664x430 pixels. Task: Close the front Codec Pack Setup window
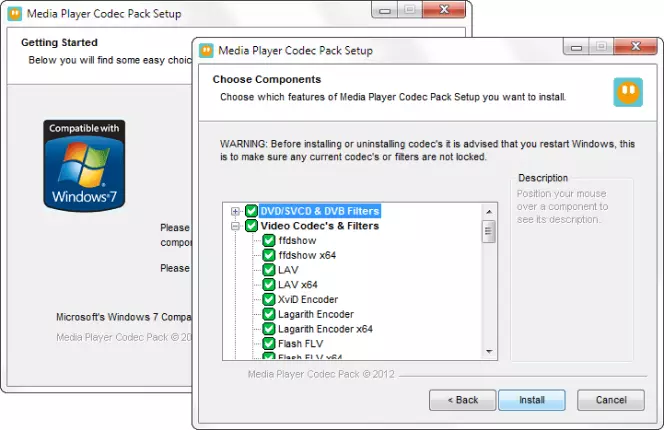(x=636, y=46)
